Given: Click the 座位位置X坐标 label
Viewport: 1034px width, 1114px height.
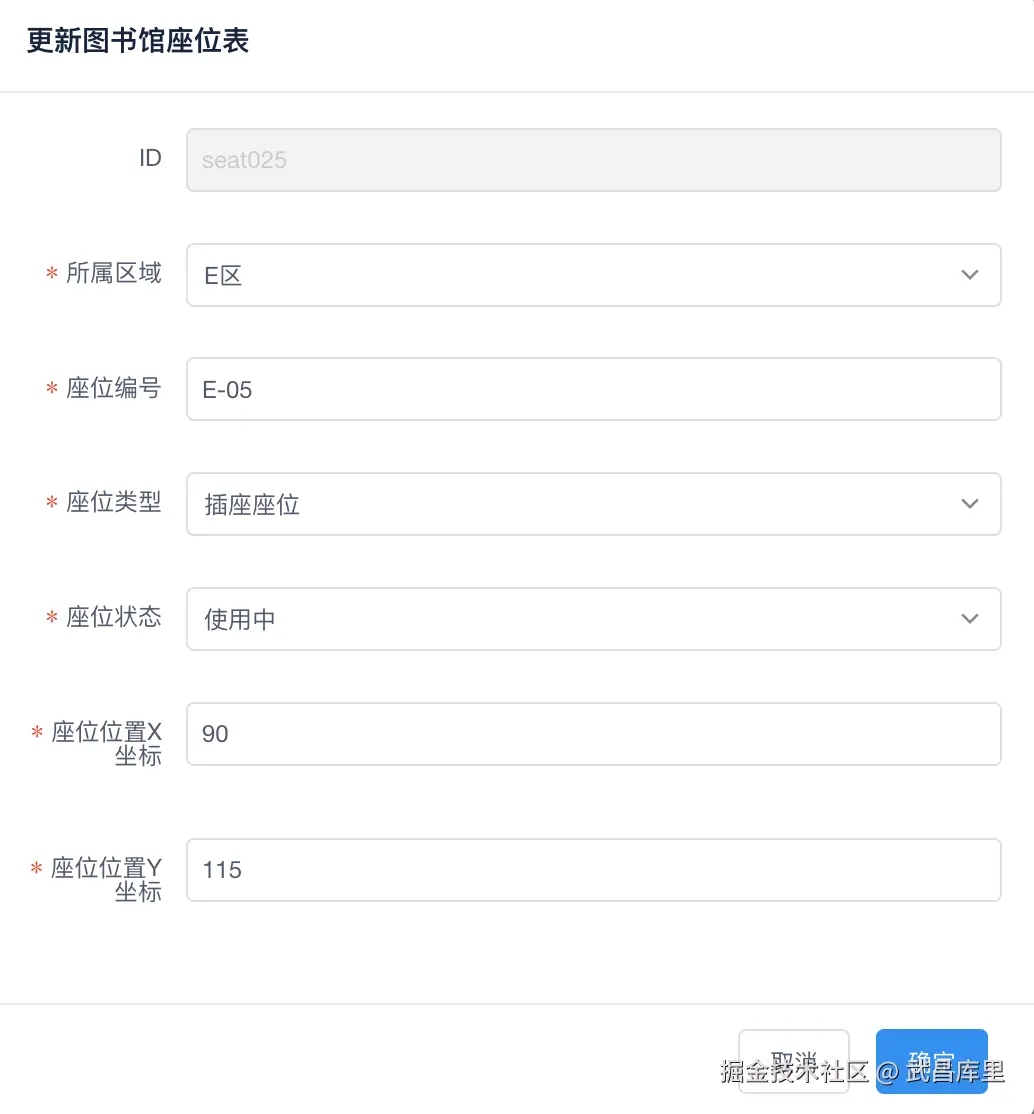Looking at the screenshot, I should coord(107,744).
